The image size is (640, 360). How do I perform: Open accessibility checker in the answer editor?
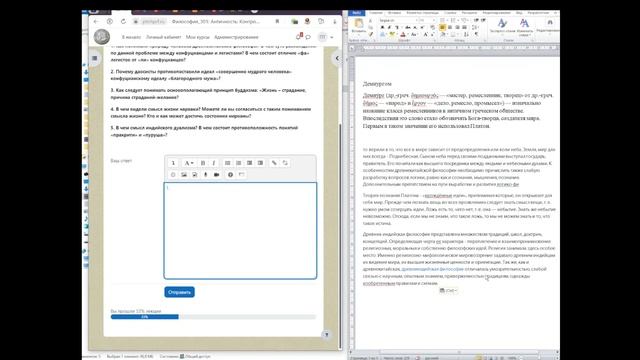[230, 175]
